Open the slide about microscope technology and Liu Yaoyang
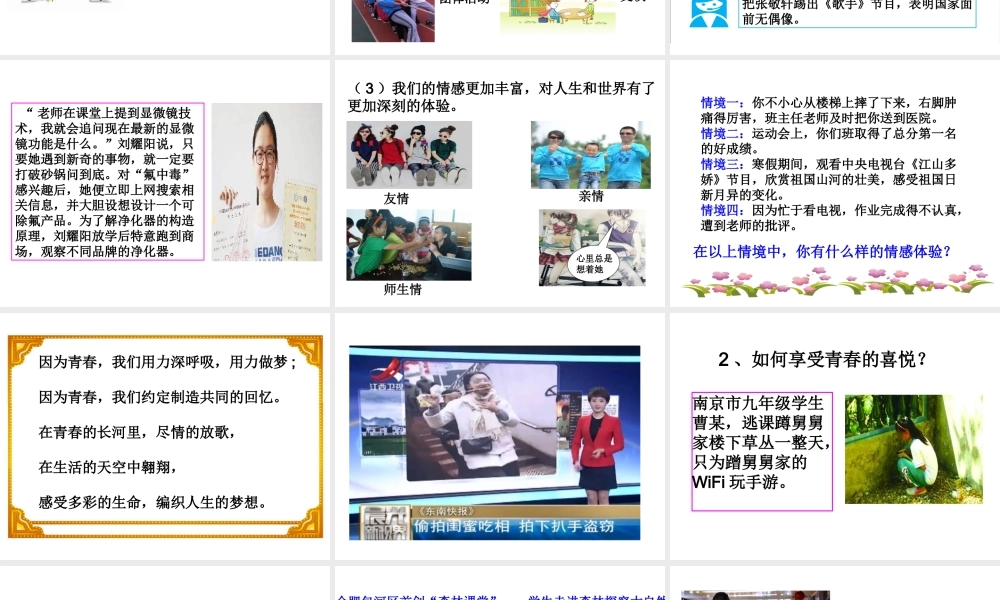The height and width of the screenshot is (600, 1000). click(x=165, y=183)
